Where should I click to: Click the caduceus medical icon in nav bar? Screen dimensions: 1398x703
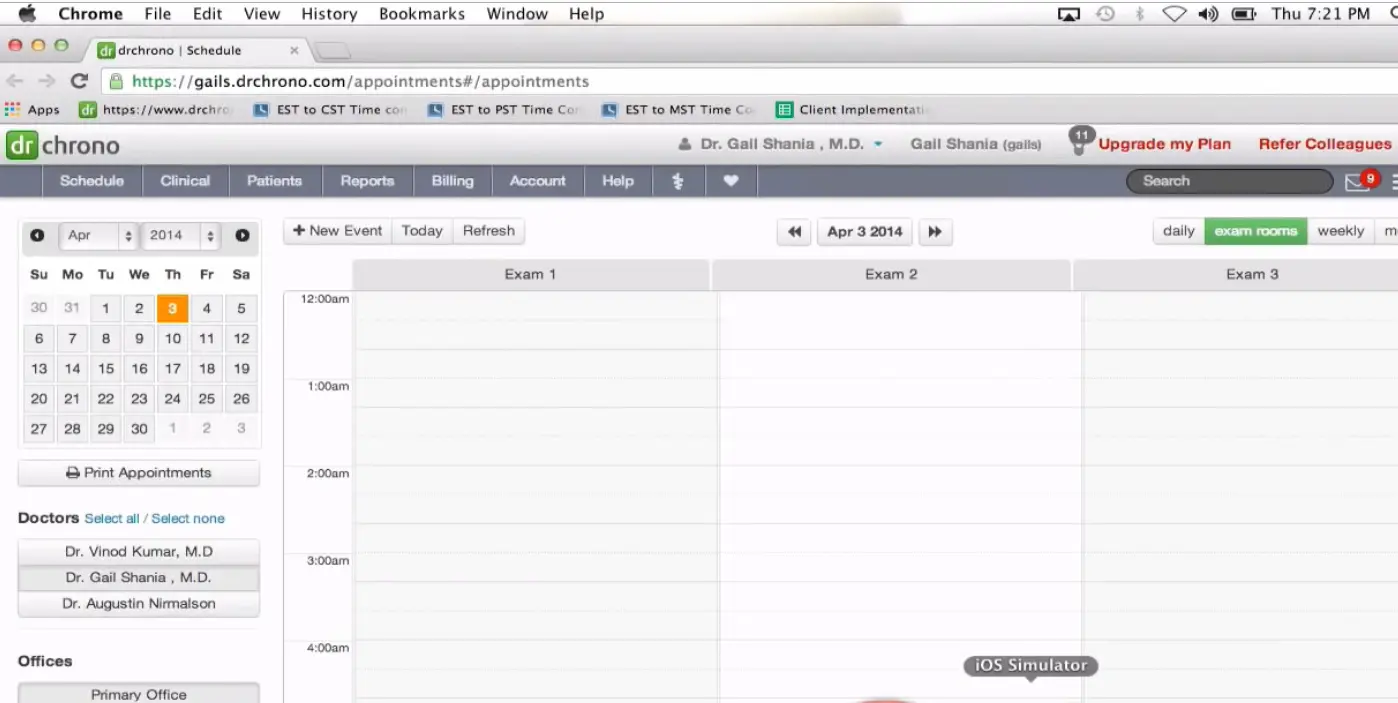[678, 181]
